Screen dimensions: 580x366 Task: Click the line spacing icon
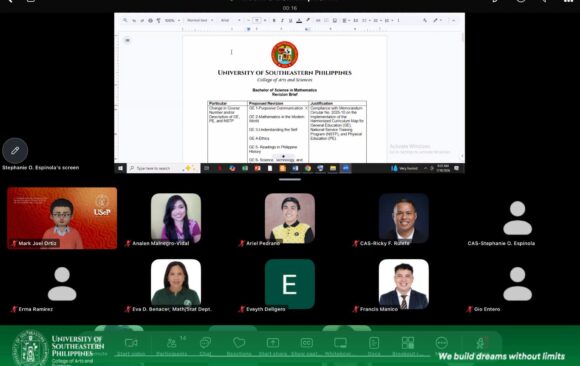click(x=356, y=20)
